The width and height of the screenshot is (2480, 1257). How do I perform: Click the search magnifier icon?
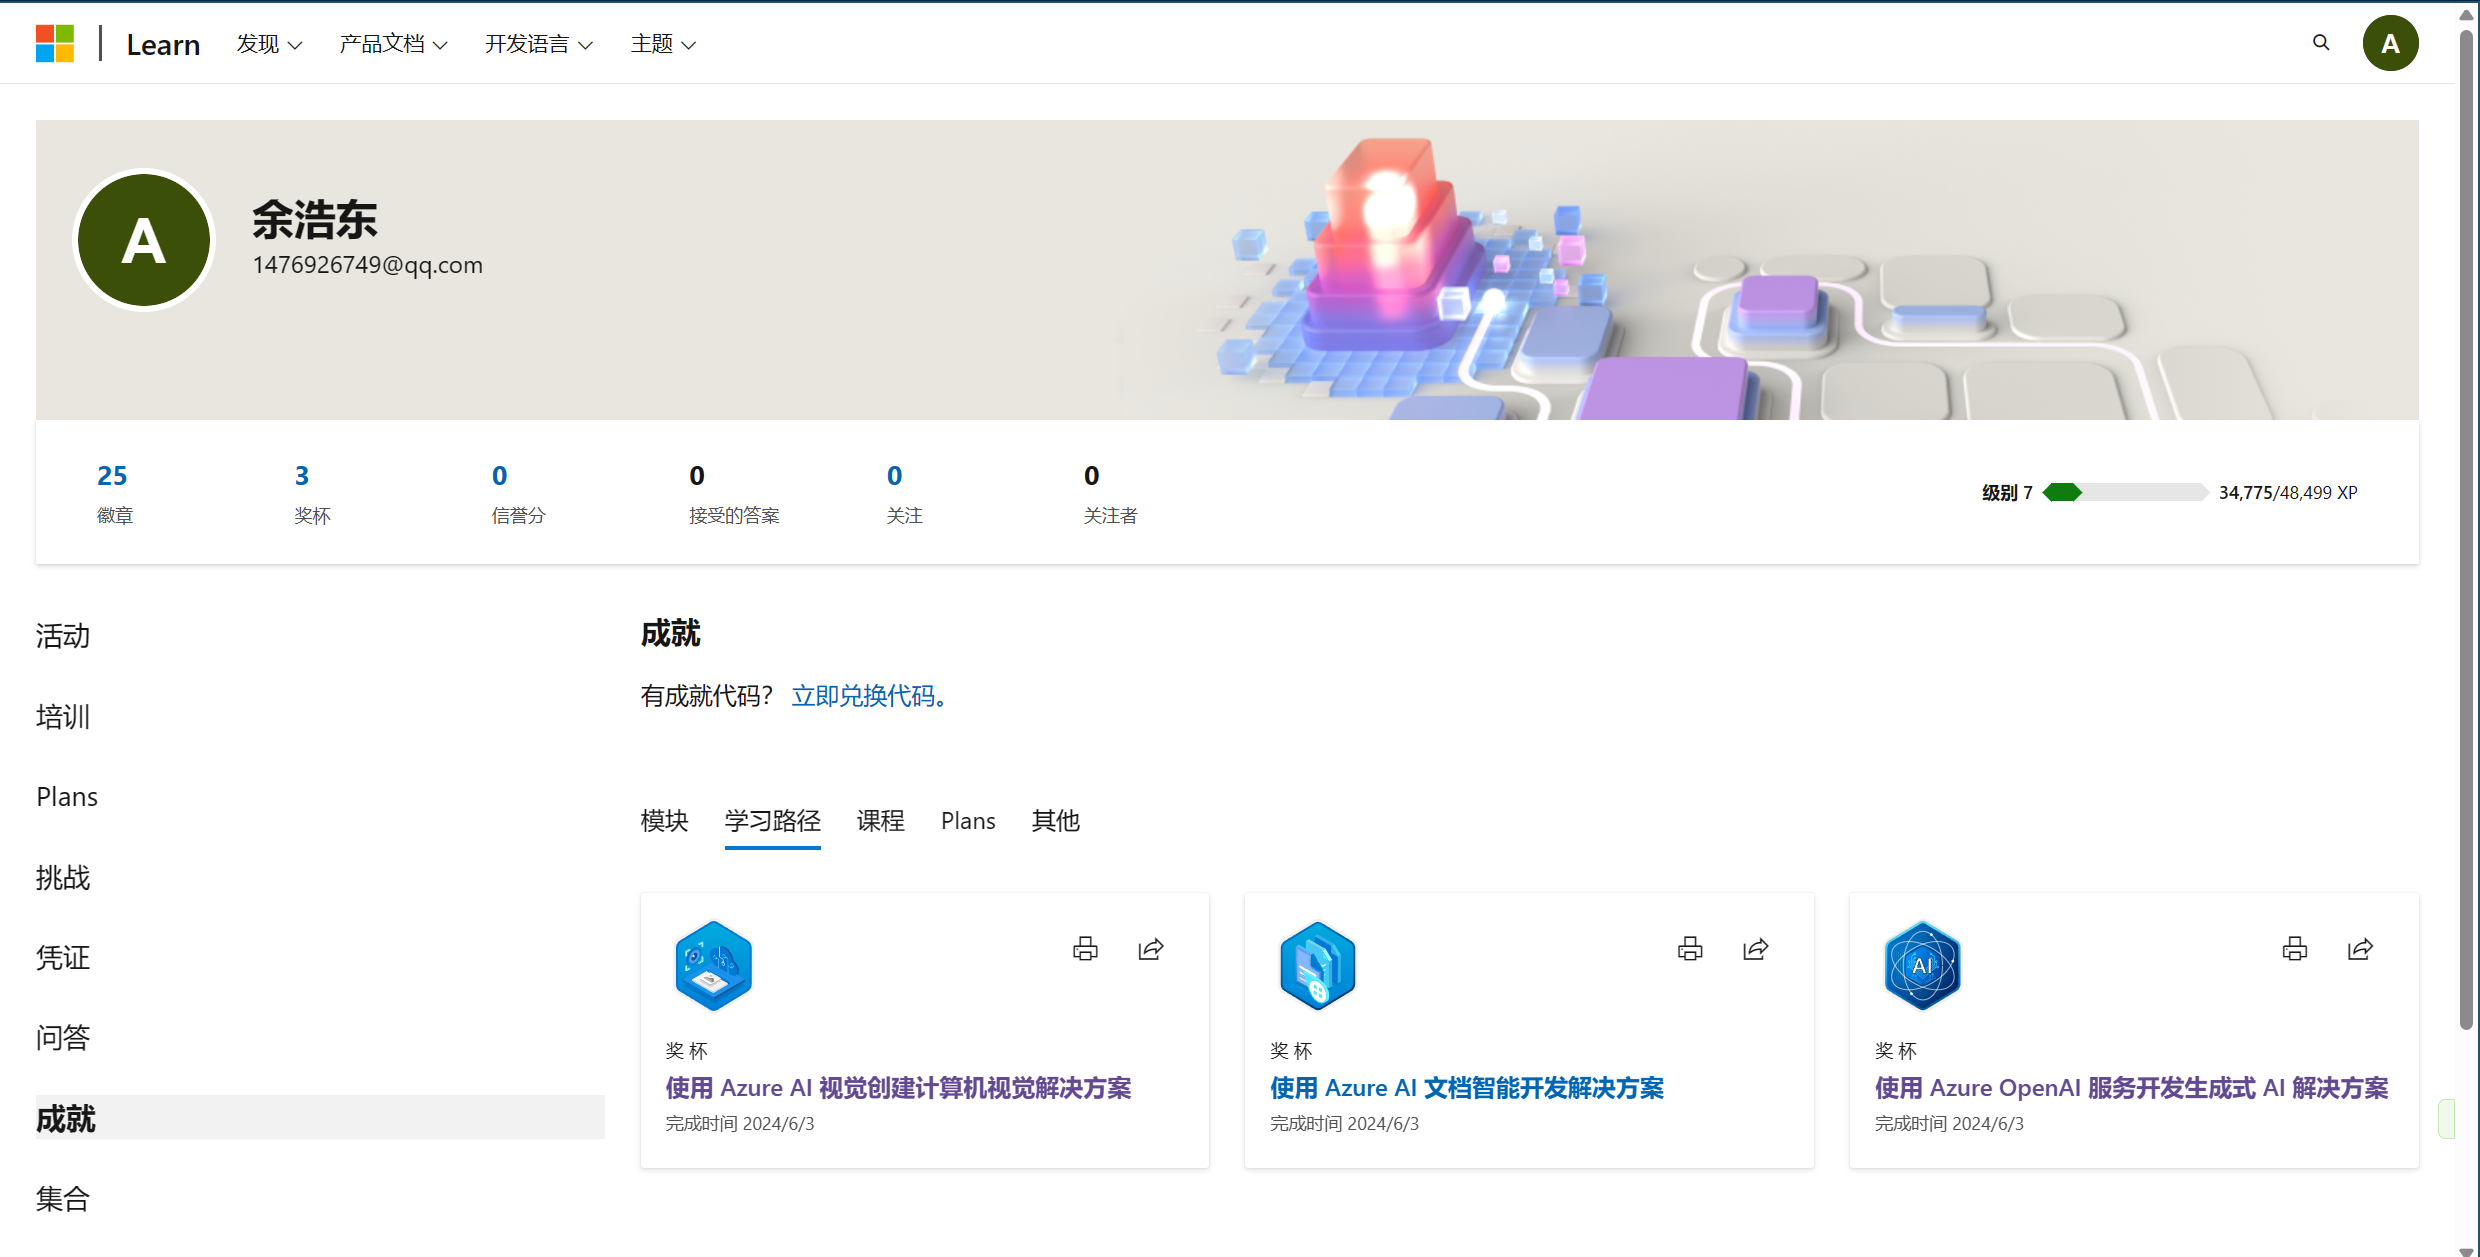coord(2321,43)
